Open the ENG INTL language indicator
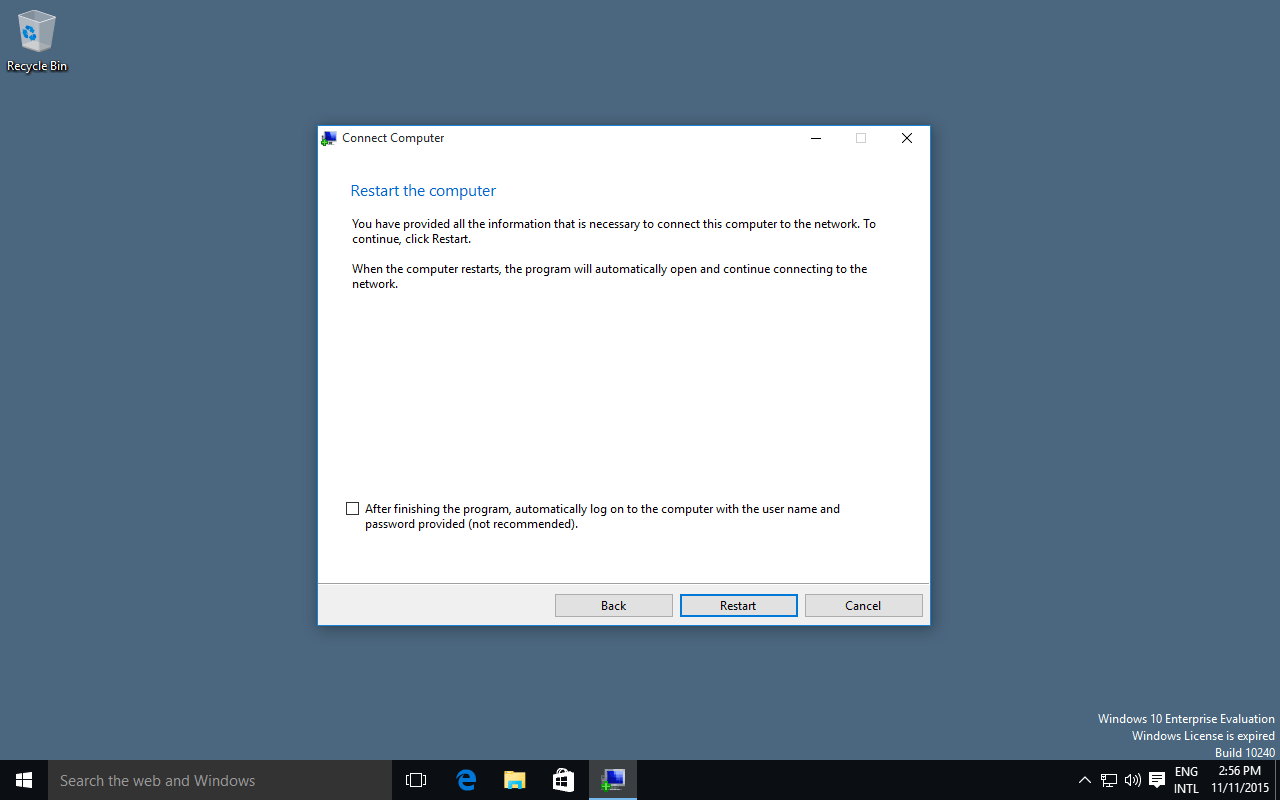The image size is (1280, 800). pos(1186,780)
